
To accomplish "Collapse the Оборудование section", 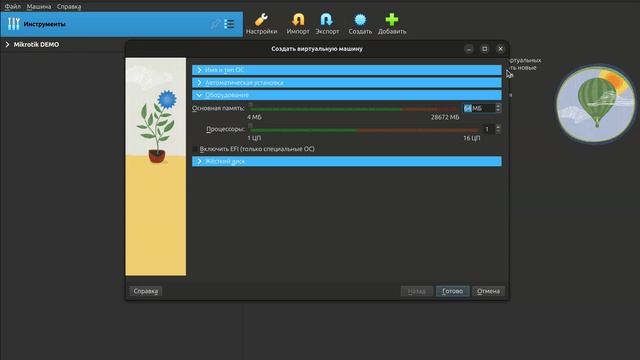I will coord(347,95).
